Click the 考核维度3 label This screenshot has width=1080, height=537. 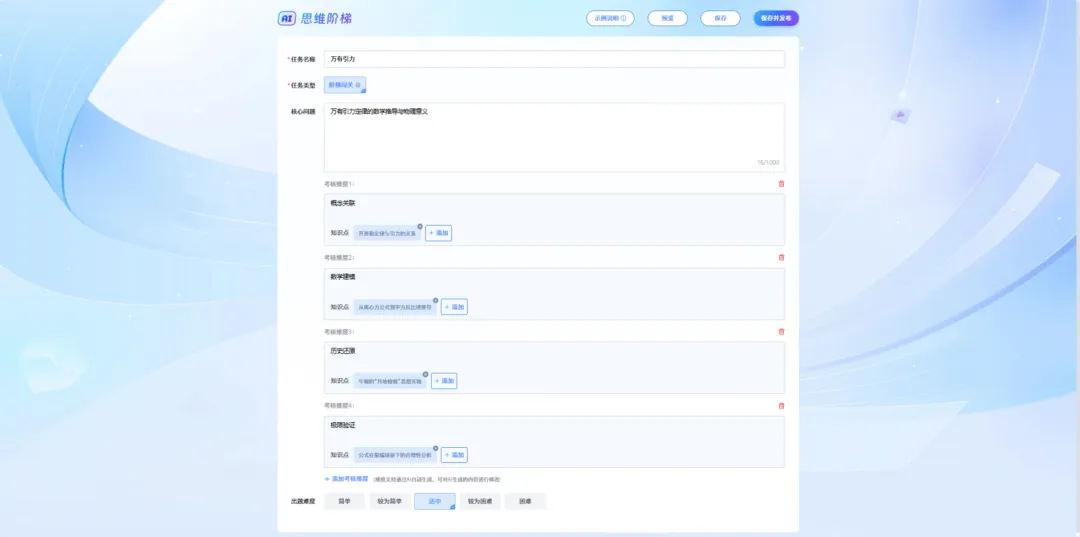pos(338,332)
